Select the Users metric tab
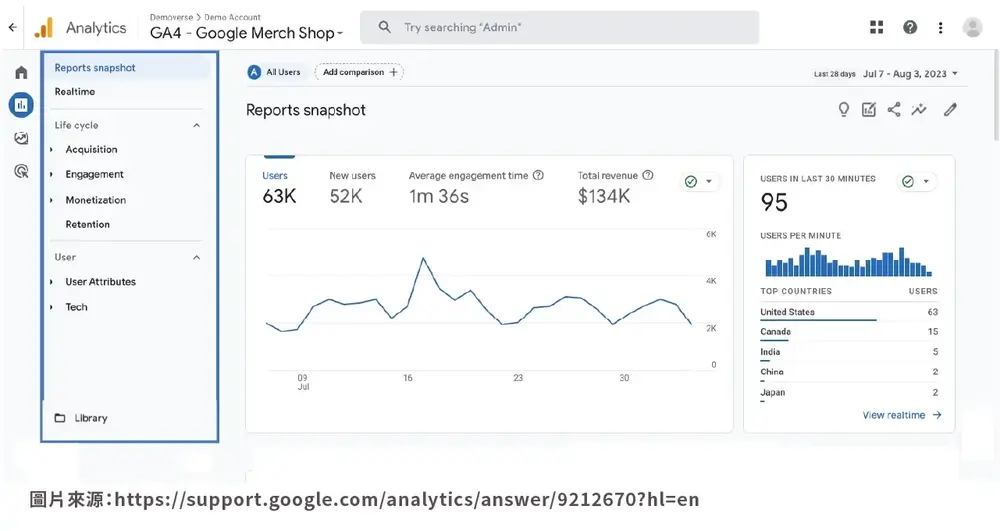The image size is (1000, 531). coord(279,188)
